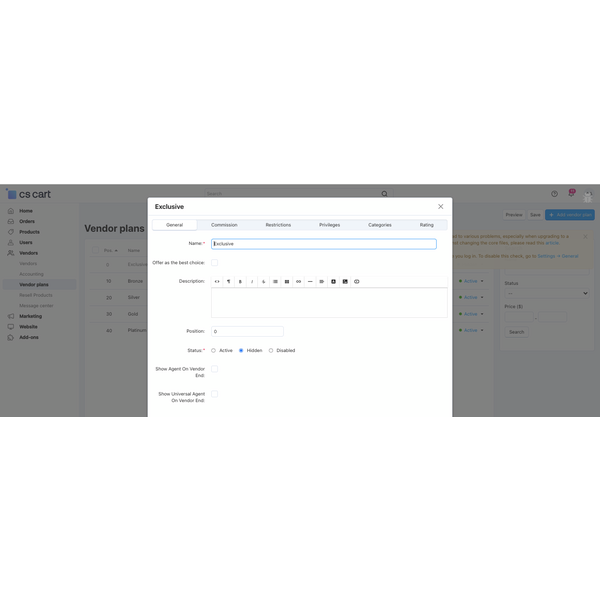
Task: Click the Add vendor plan button
Action: click(x=570, y=215)
